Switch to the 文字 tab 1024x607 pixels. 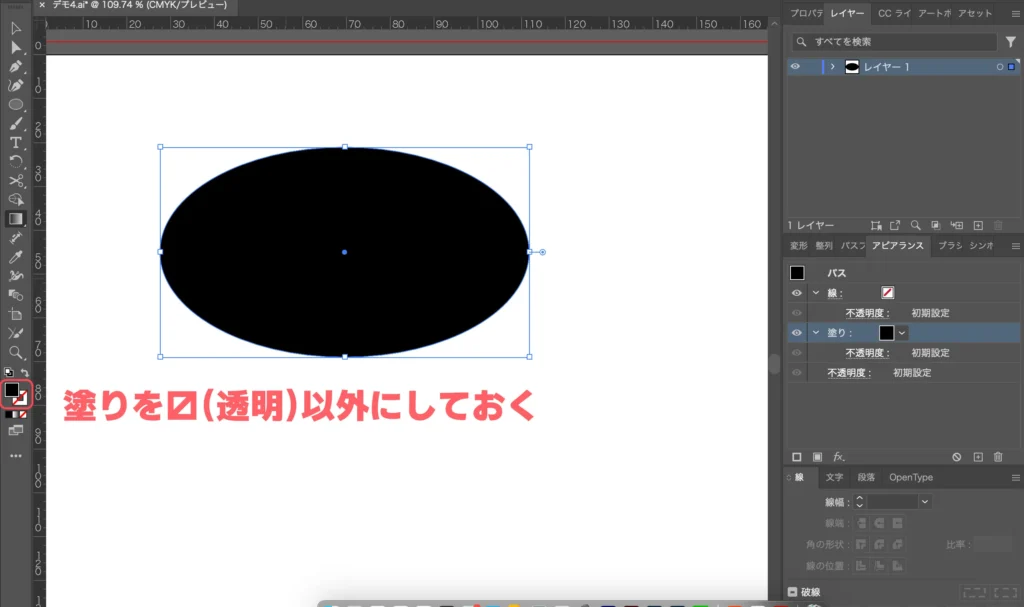pyautogui.click(x=834, y=477)
